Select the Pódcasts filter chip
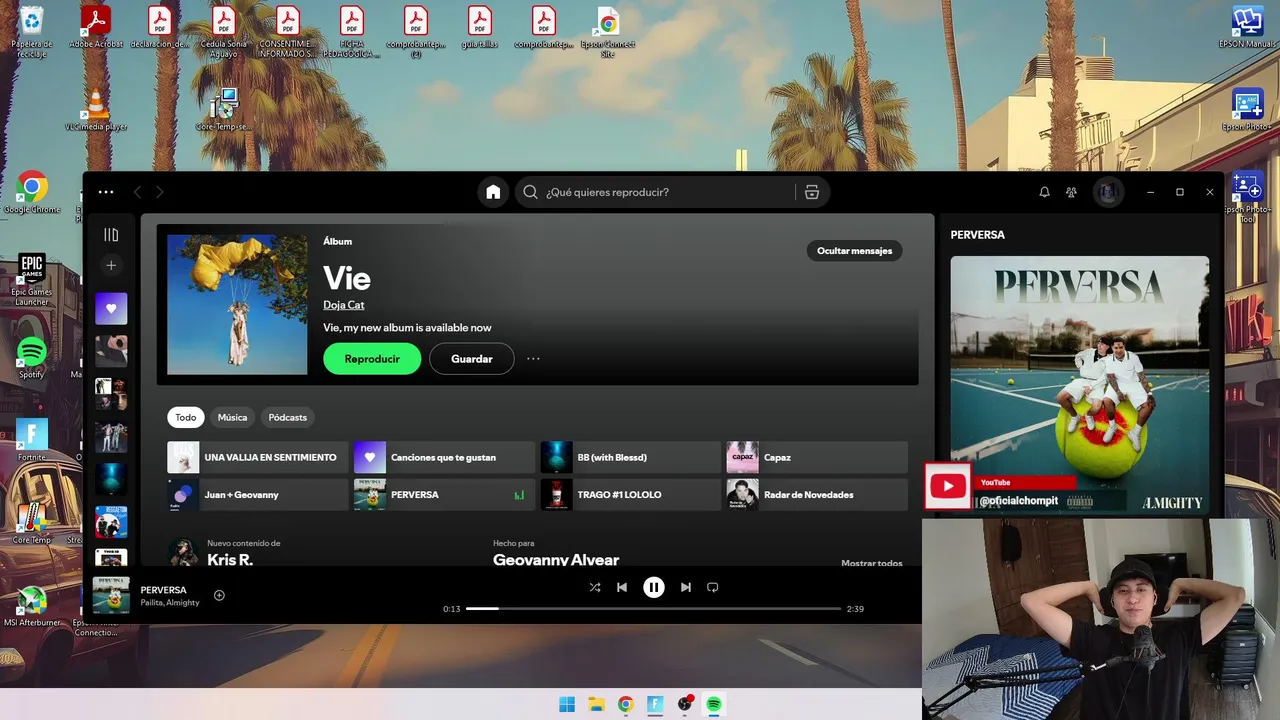 [x=288, y=417]
